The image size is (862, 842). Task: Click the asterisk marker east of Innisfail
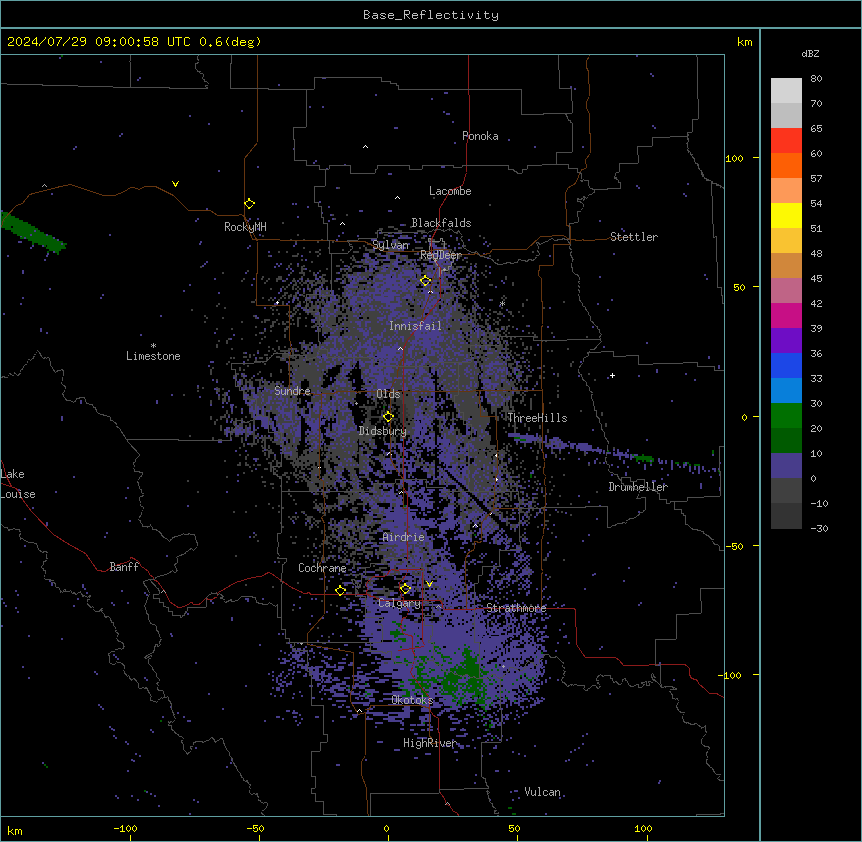pos(502,303)
